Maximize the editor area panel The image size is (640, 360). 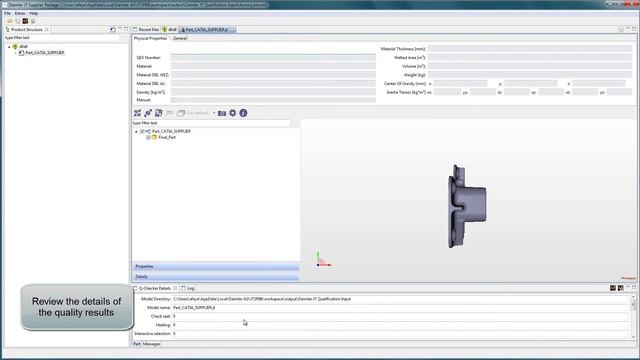click(x=634, y=29)
